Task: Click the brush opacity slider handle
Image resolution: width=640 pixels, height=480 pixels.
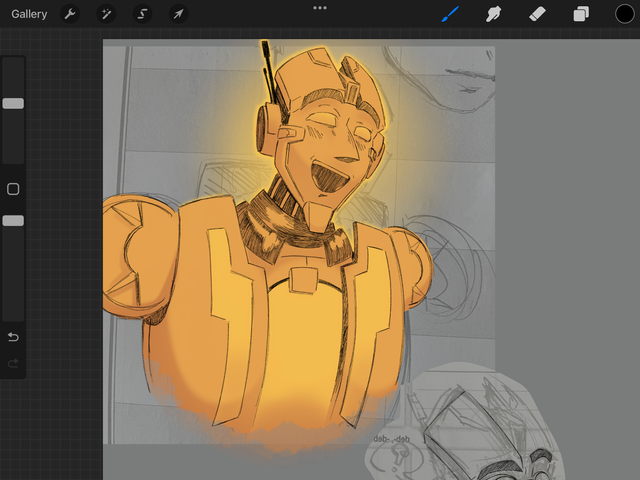Action: click(13, 221)
